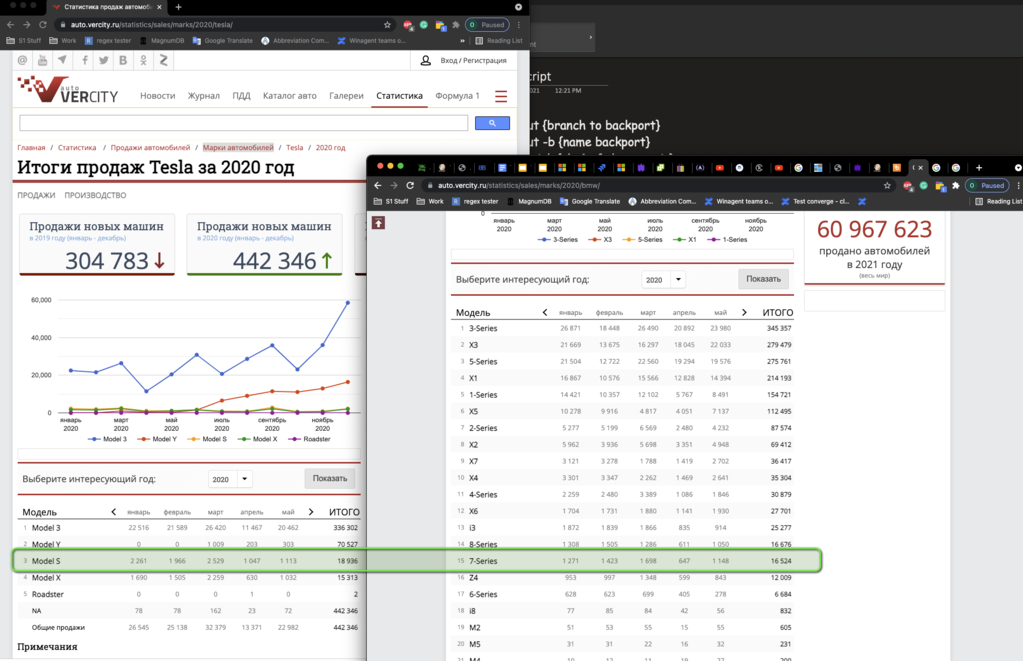This screenshot has height=661, width=1023.
Task: Bookmark the BMW page with the star icon
Action: (887, 185)
